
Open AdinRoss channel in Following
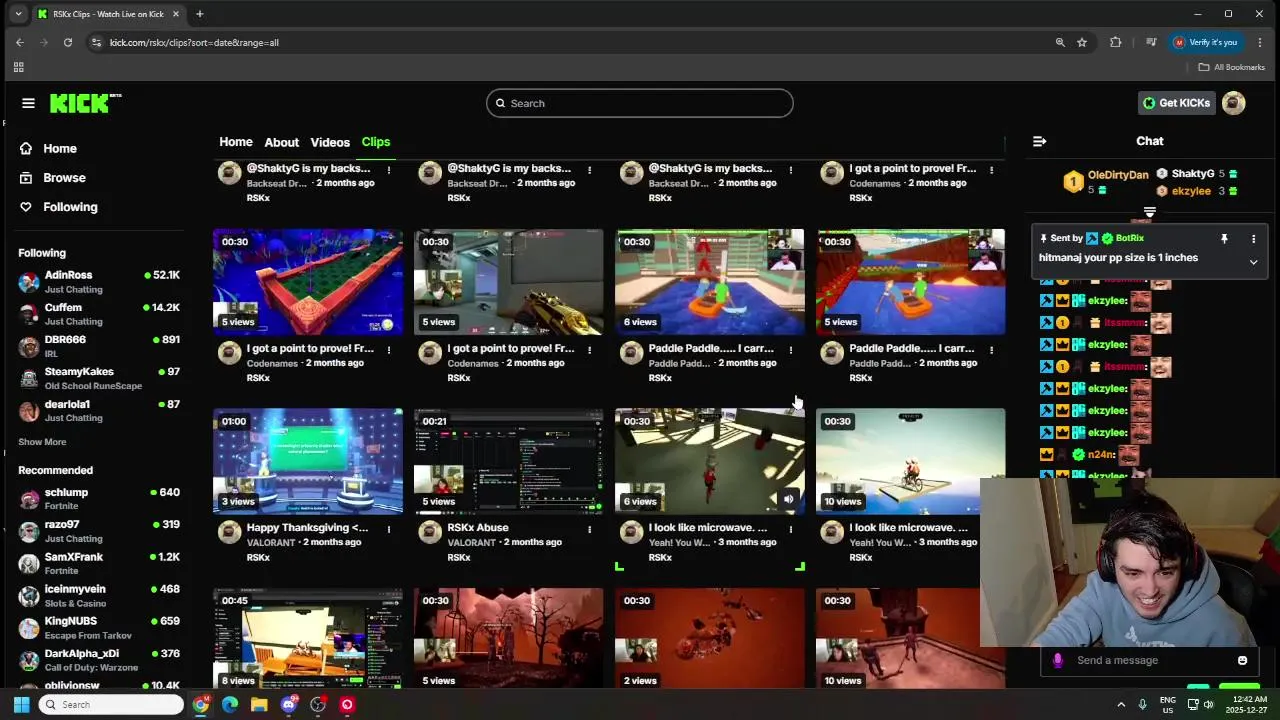point(99,281)
